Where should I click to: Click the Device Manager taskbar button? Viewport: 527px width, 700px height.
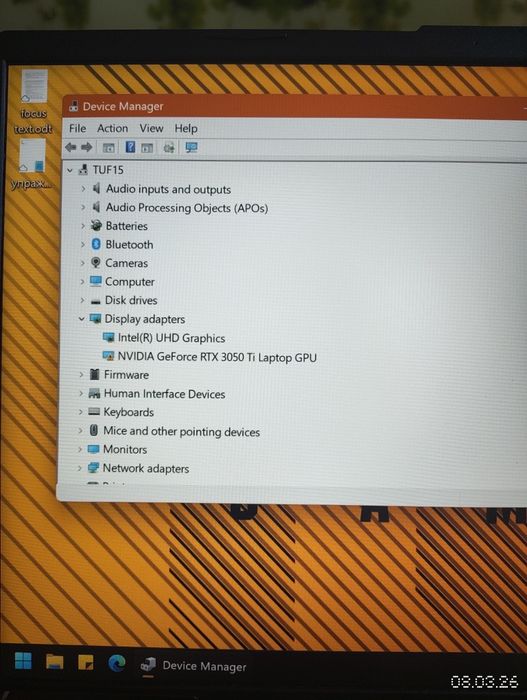click(193, 666)
